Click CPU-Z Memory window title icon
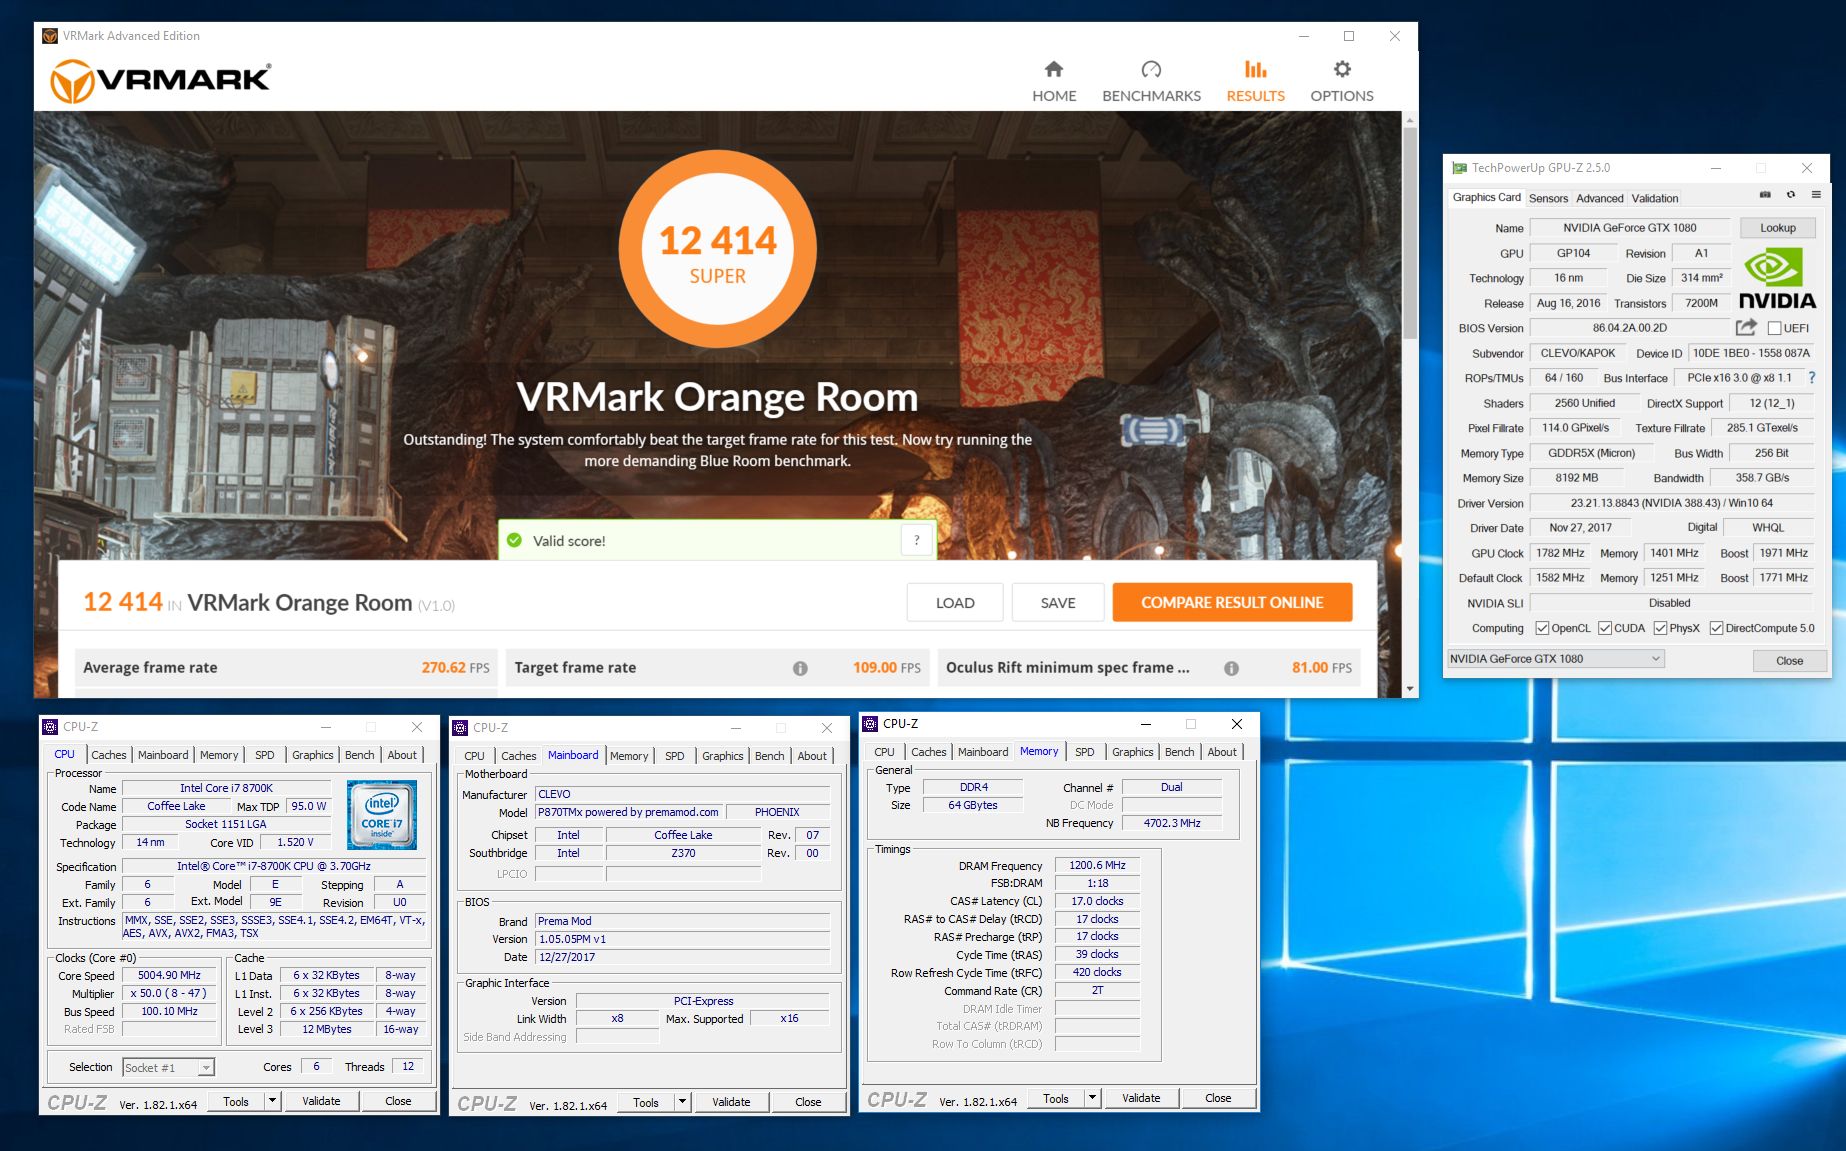The height and width of the screenshot is (1151, 1846). [x=871, y=724]
